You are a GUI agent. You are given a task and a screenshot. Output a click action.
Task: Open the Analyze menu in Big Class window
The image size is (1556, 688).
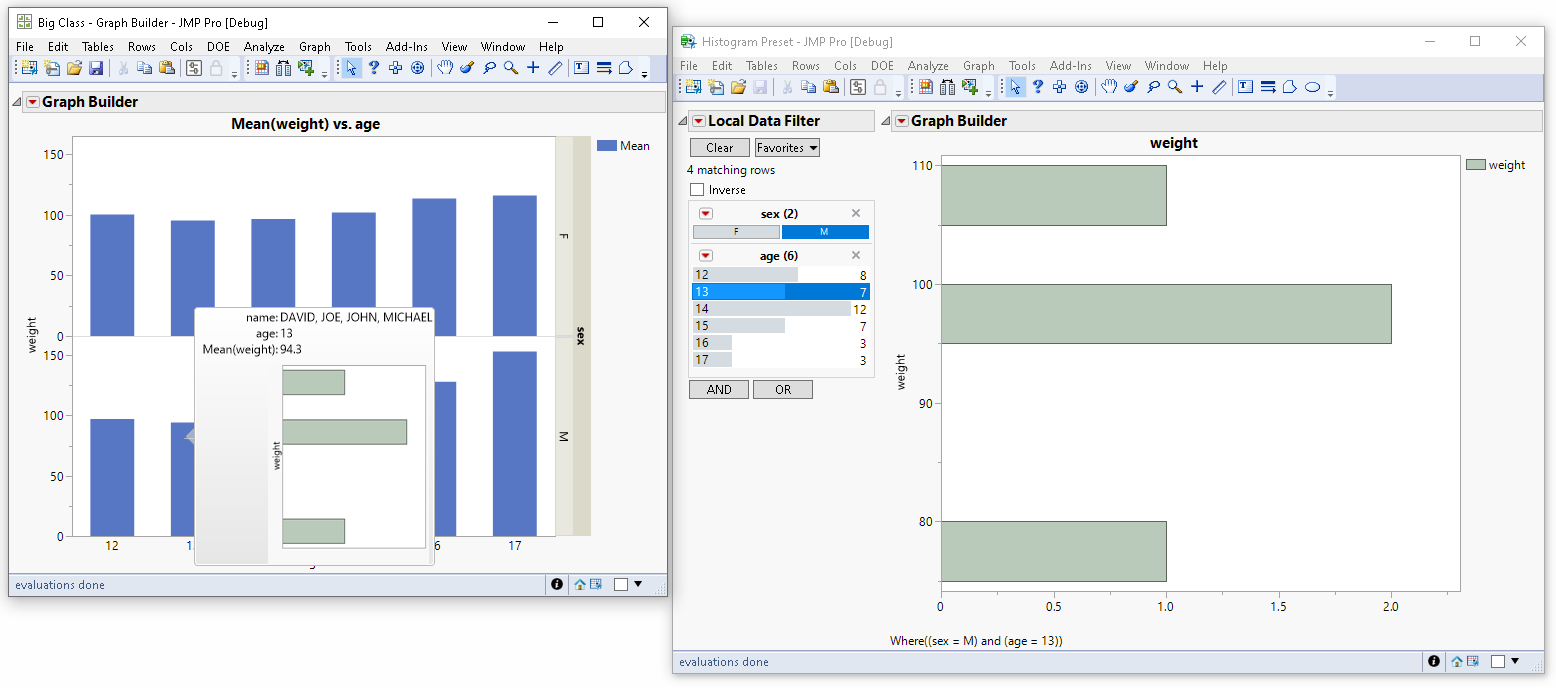(x=264, y=47)
